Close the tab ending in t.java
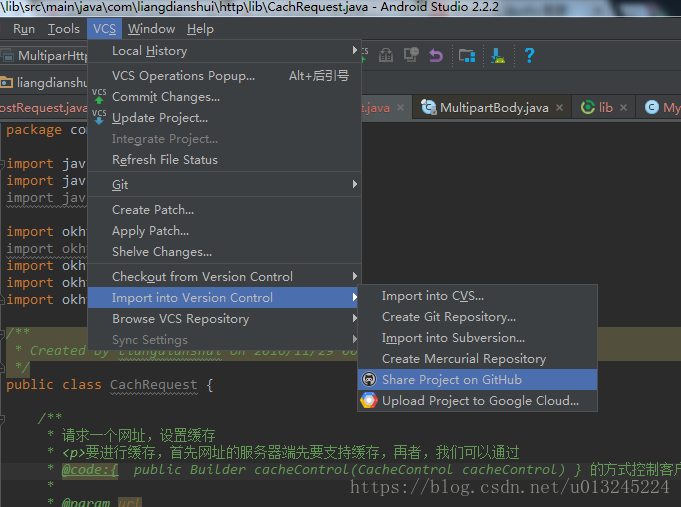 400,107
